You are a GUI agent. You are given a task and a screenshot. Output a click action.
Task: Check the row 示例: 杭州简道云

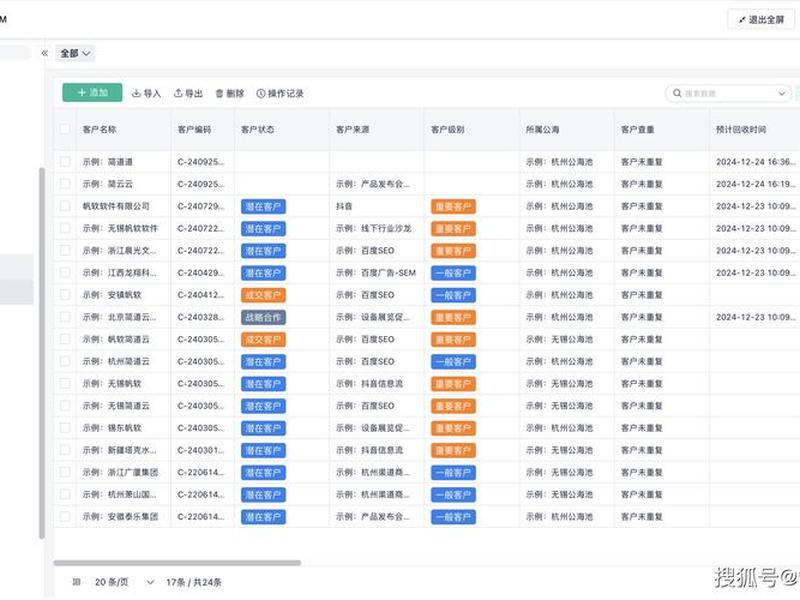(65, 361)
